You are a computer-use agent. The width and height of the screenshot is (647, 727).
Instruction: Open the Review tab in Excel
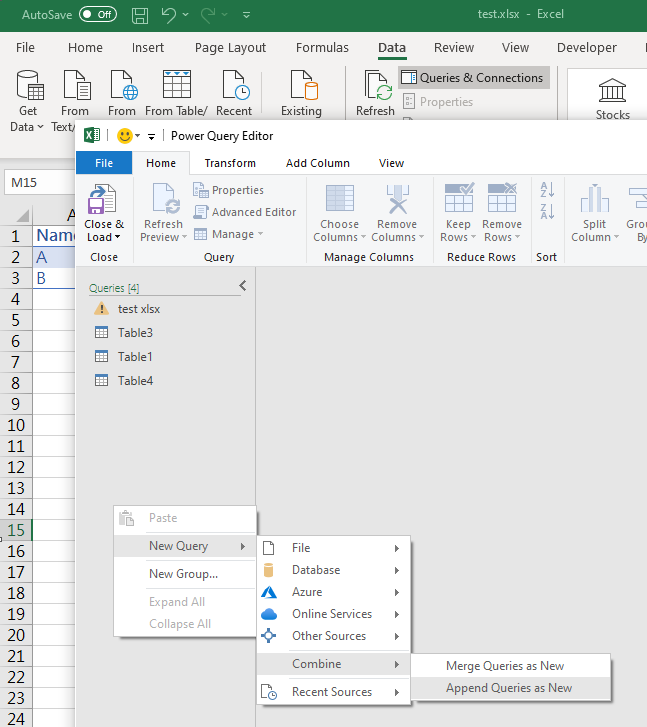click(454, 47)
